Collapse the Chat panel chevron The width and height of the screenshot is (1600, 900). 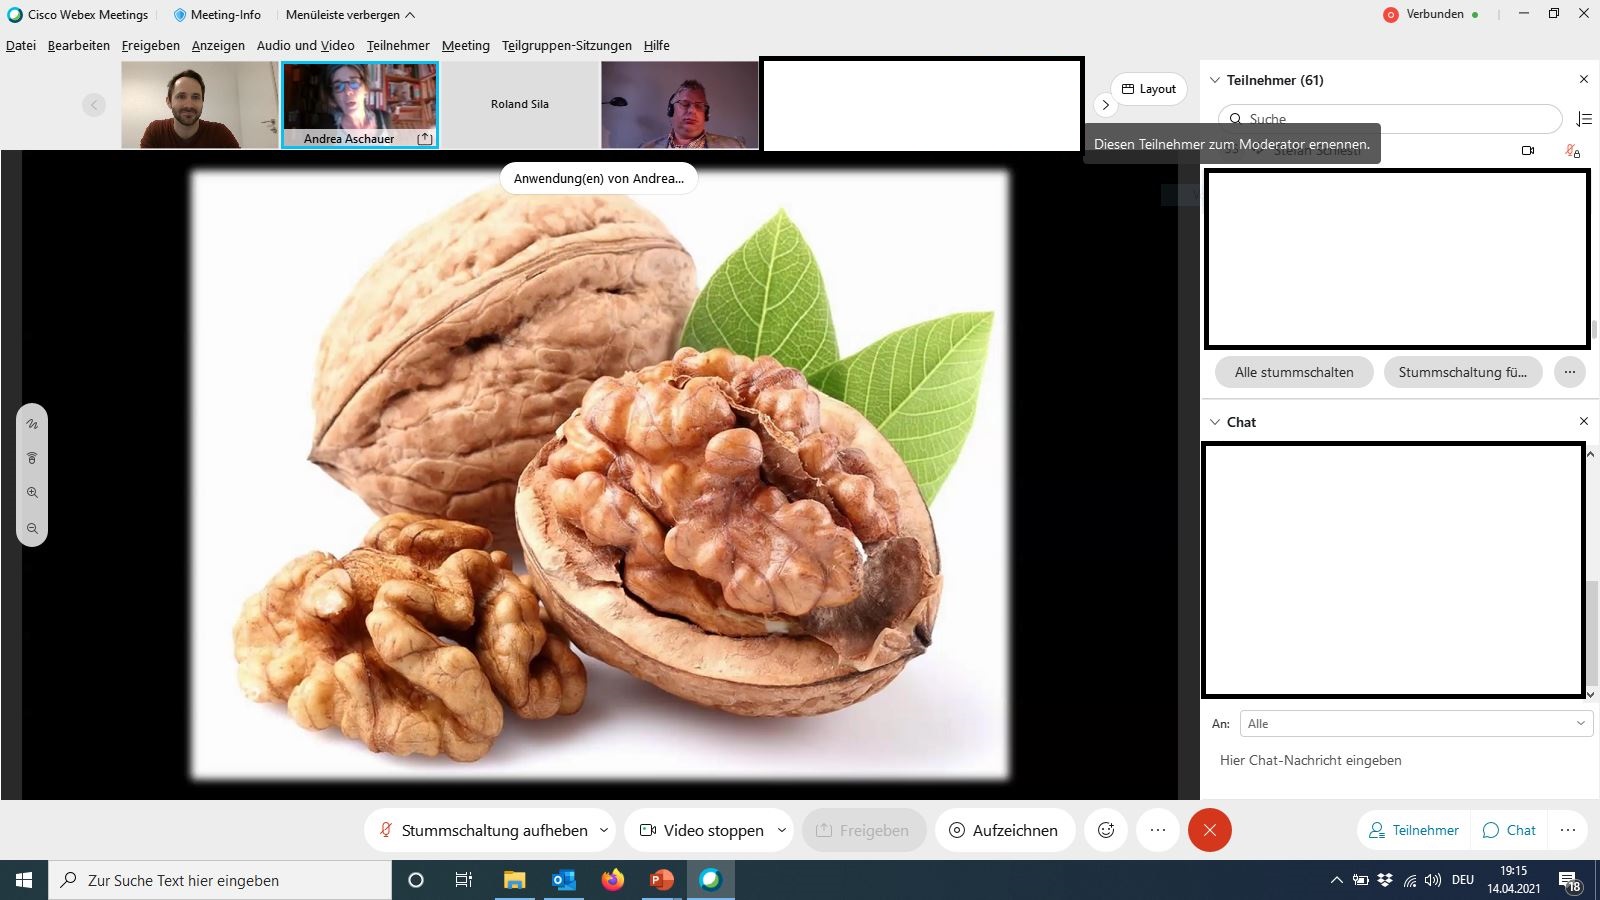click(x=1215, y=422)
